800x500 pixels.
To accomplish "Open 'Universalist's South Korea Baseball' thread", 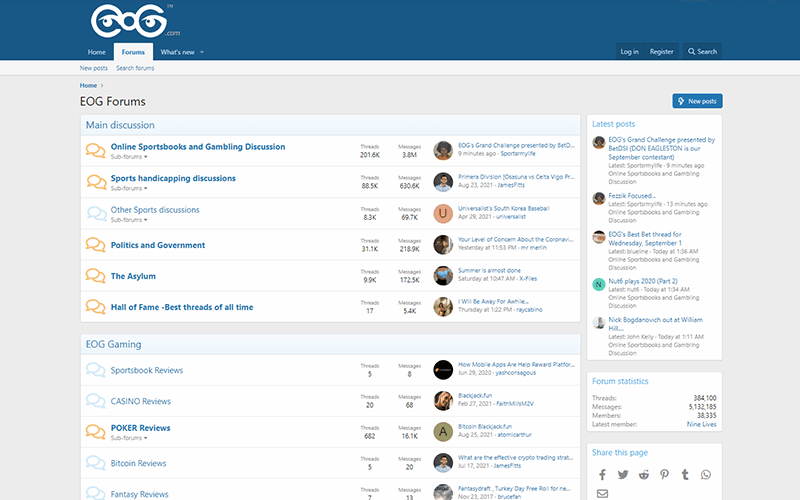I will coord(504,208).
